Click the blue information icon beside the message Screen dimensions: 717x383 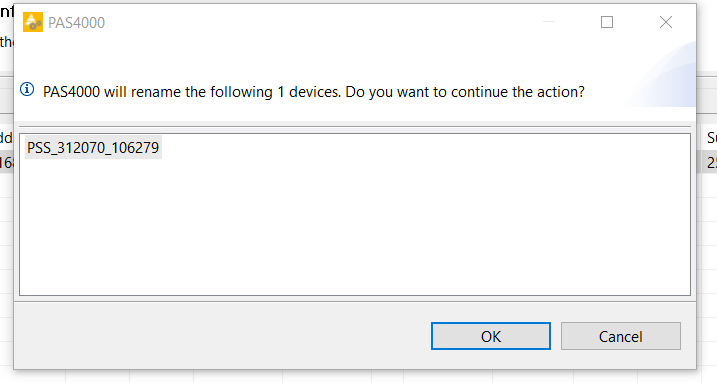[x=27, y=89]
